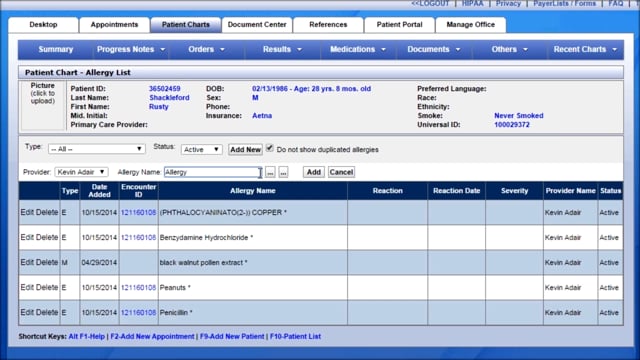The image size is (640, 360).
Task: Open encounter ID 121160108 in Peanuts row
Action: [138, 288]
